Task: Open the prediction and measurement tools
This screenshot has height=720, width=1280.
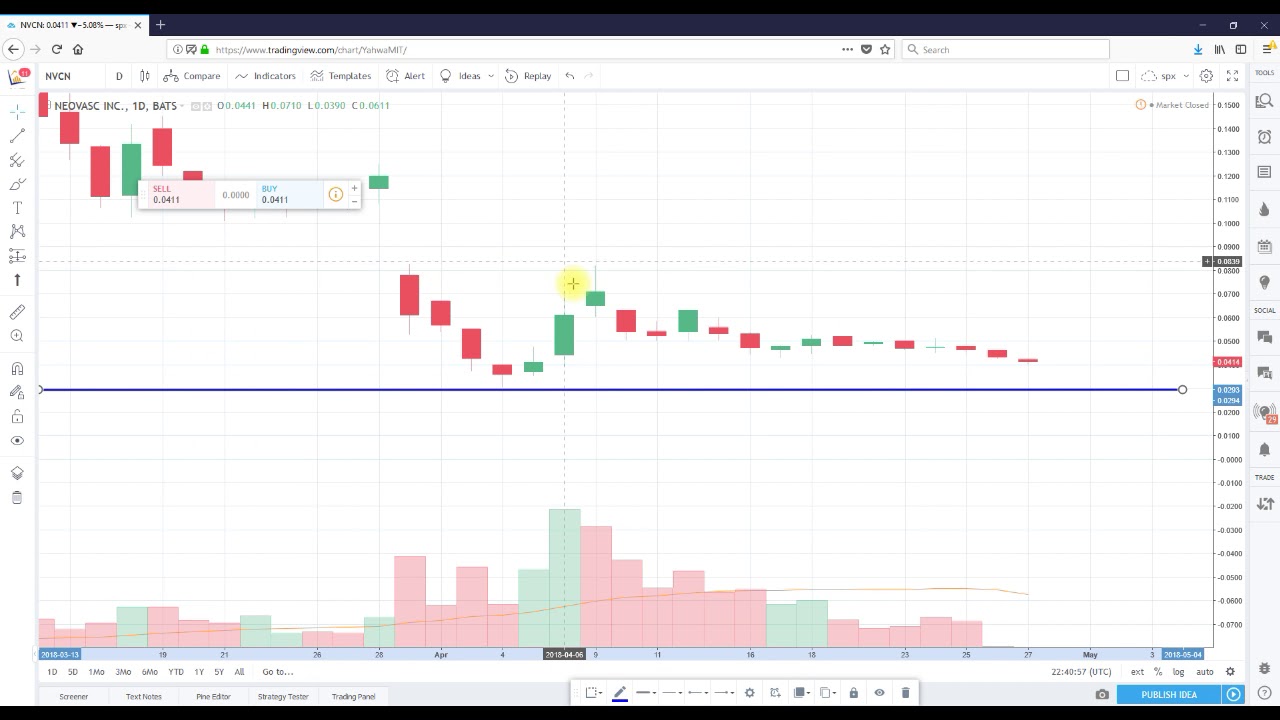Action: pyautogui.click(x=17, y=256)
